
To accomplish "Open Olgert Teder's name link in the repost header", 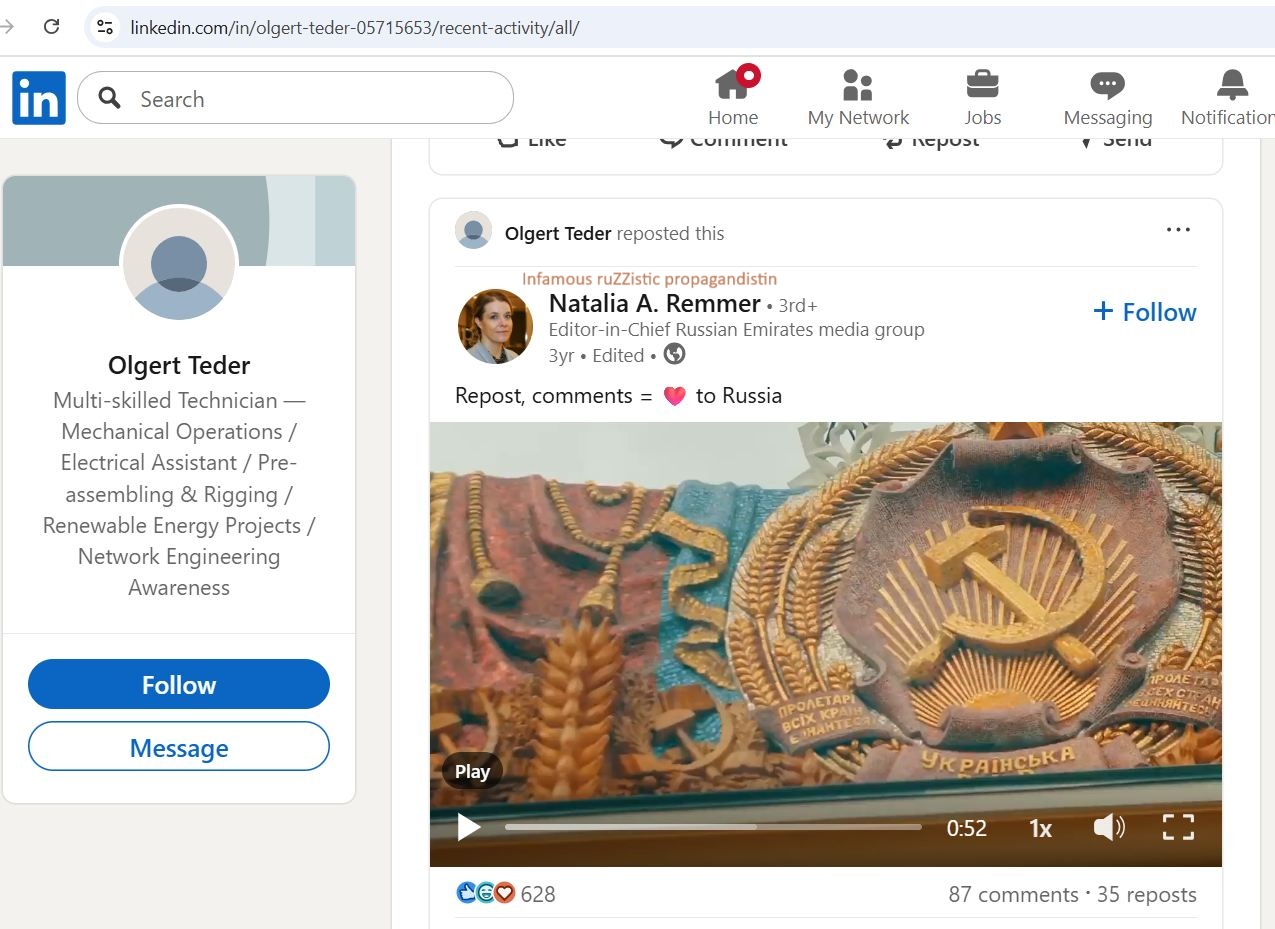I will (x=558, y=233).
